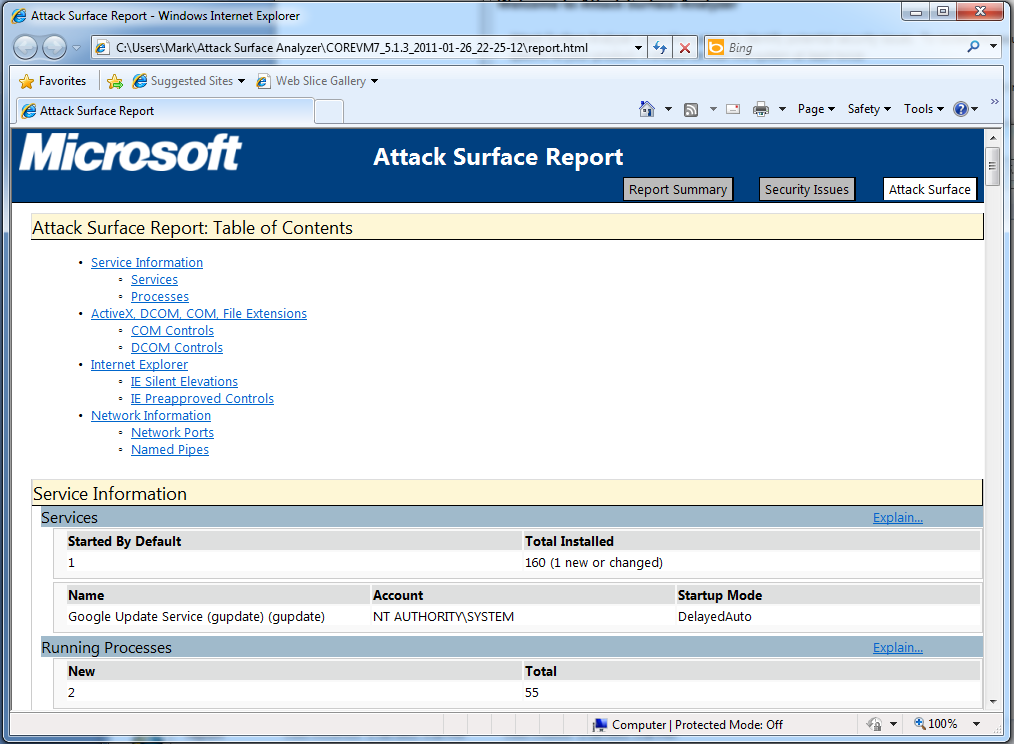
Task: Click the status bar security icon
Action: (x=874, y=724)
